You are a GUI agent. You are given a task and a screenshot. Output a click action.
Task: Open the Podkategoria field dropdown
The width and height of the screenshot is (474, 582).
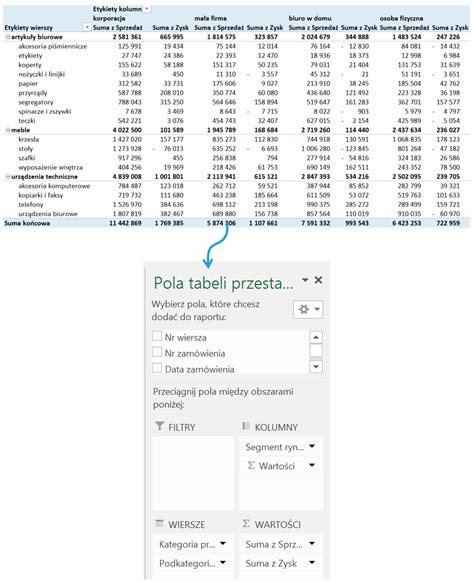point(223,563)
